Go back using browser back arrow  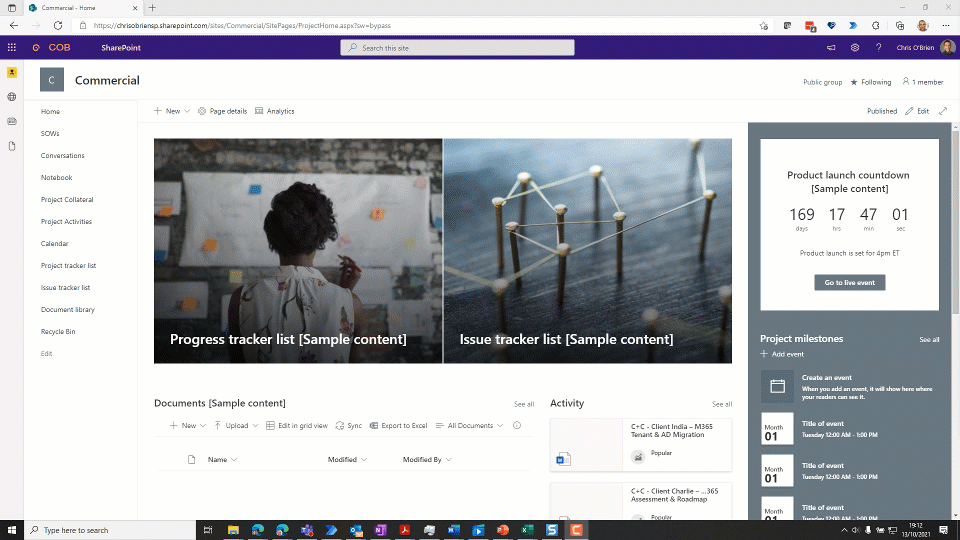coord(13,26)
